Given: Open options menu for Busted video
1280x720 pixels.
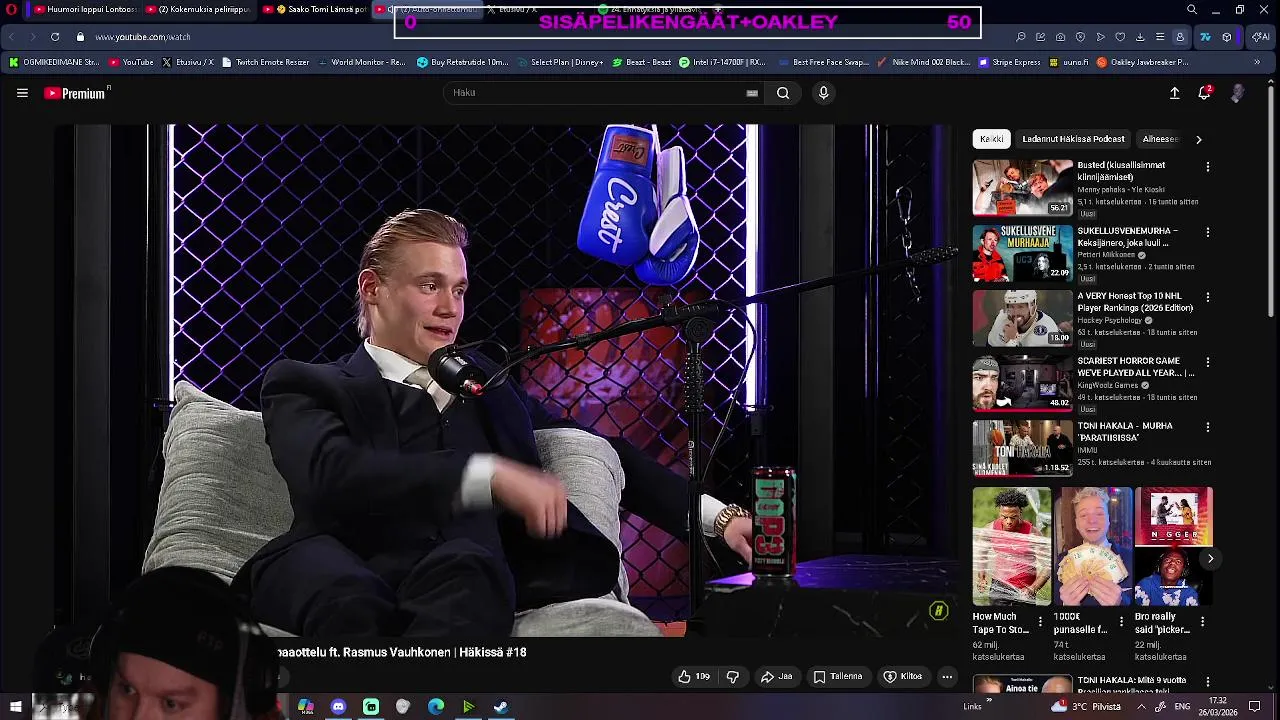Looking at the screenshot, I should 1208,167.
